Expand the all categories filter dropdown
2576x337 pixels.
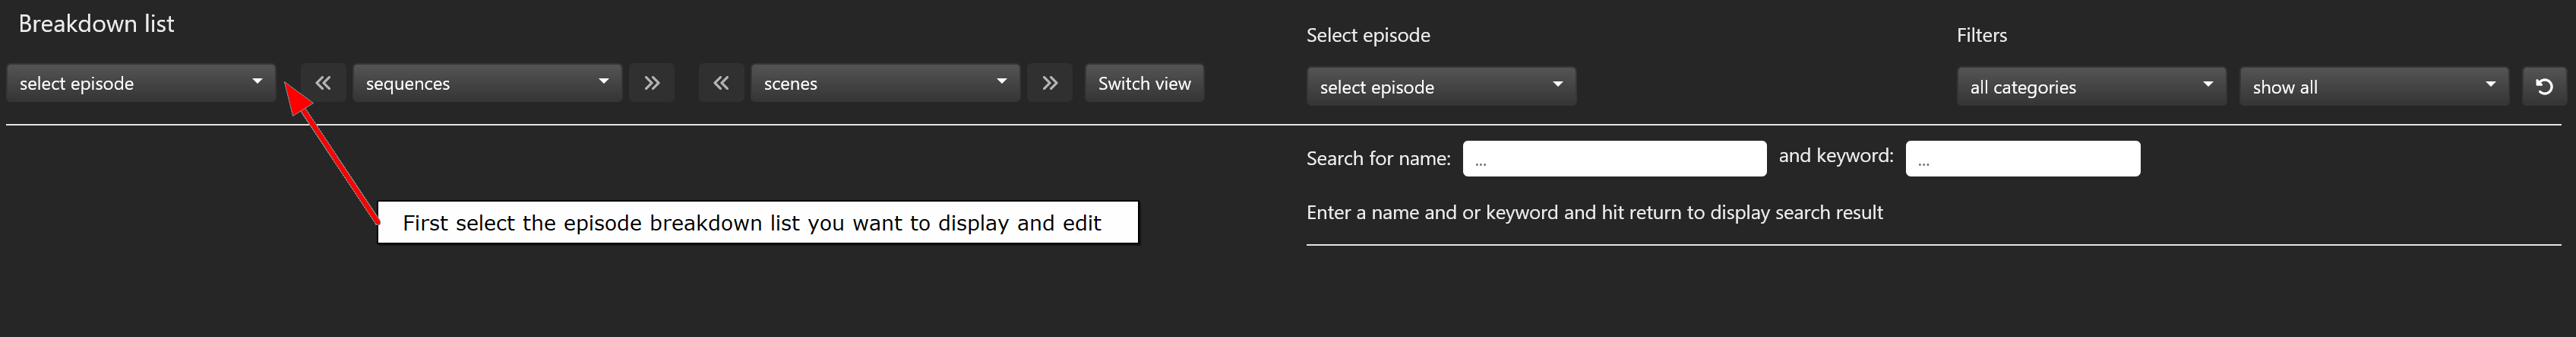click(x=2091, y=87)
